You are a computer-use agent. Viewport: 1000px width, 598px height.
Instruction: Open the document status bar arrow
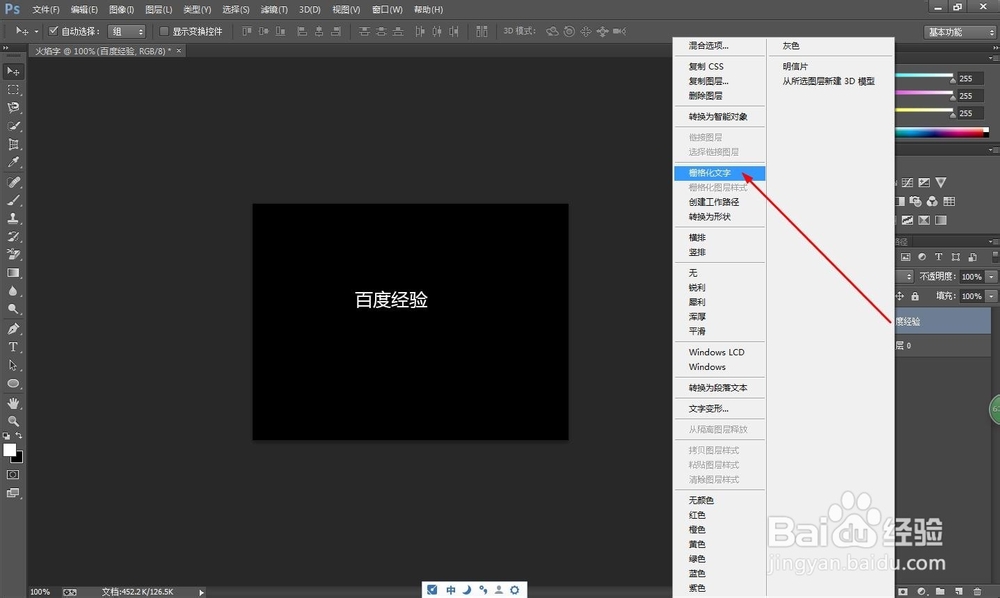coord(202,592)
